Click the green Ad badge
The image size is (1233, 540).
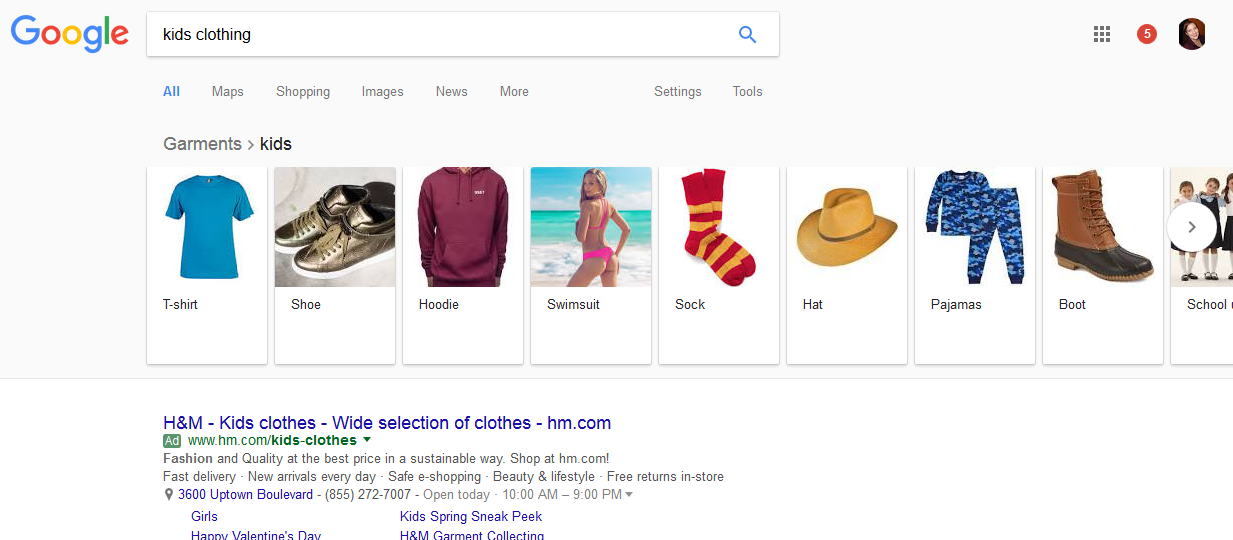pos(172,441)
